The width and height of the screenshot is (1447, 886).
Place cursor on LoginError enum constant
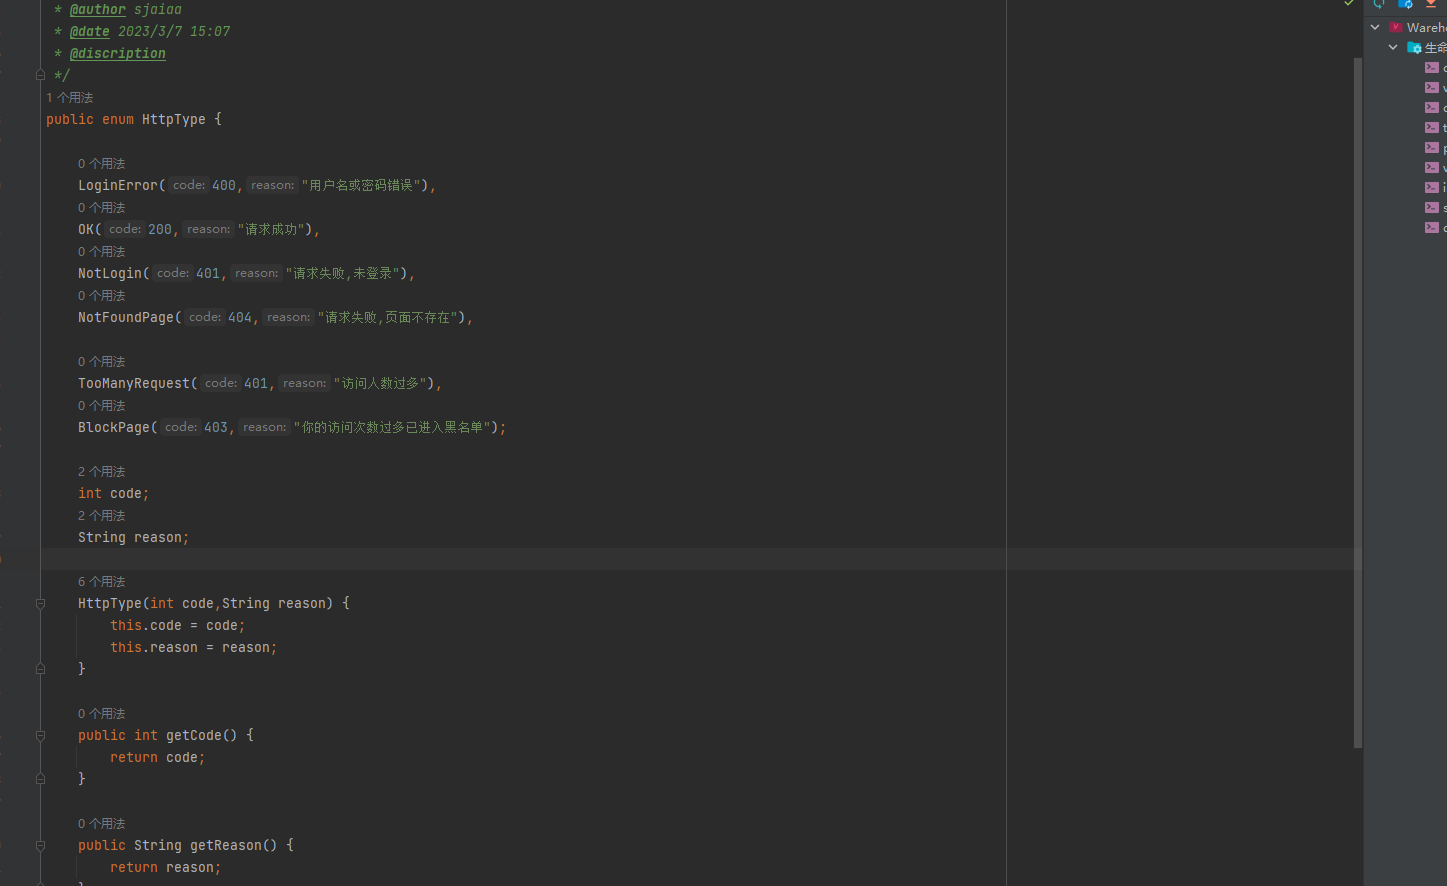[118, 185]
